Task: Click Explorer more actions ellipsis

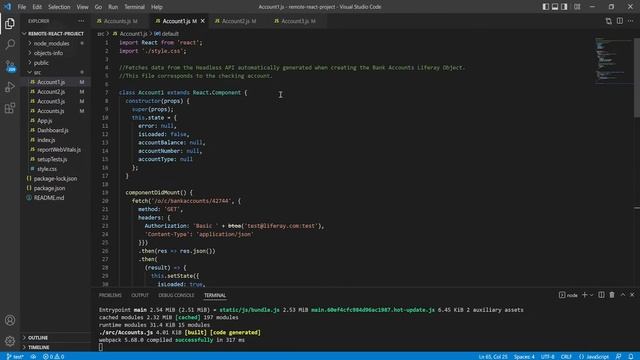Action: point(81,21)
